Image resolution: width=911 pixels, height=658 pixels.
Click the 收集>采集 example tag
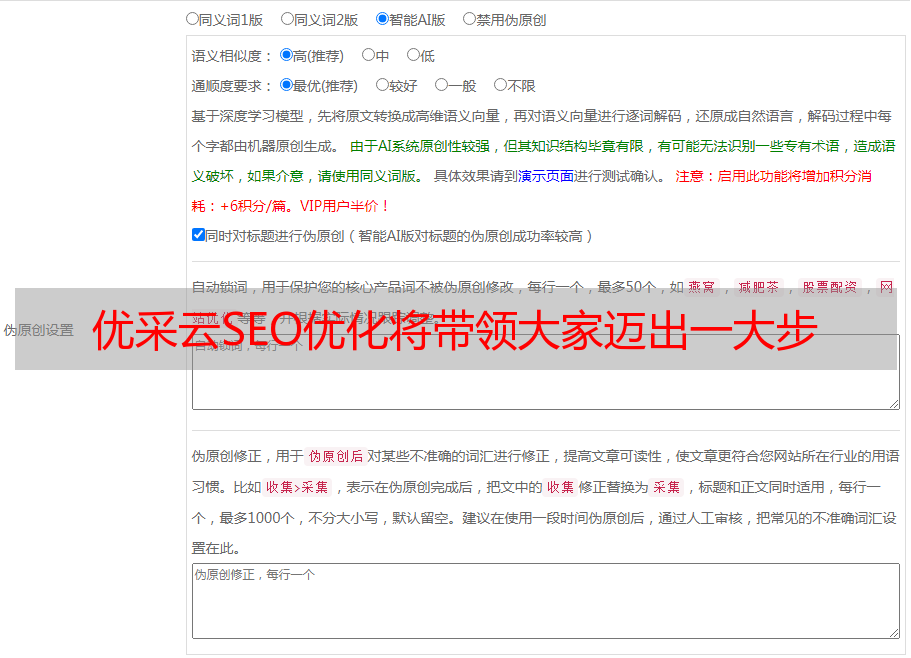click(297, 487)
